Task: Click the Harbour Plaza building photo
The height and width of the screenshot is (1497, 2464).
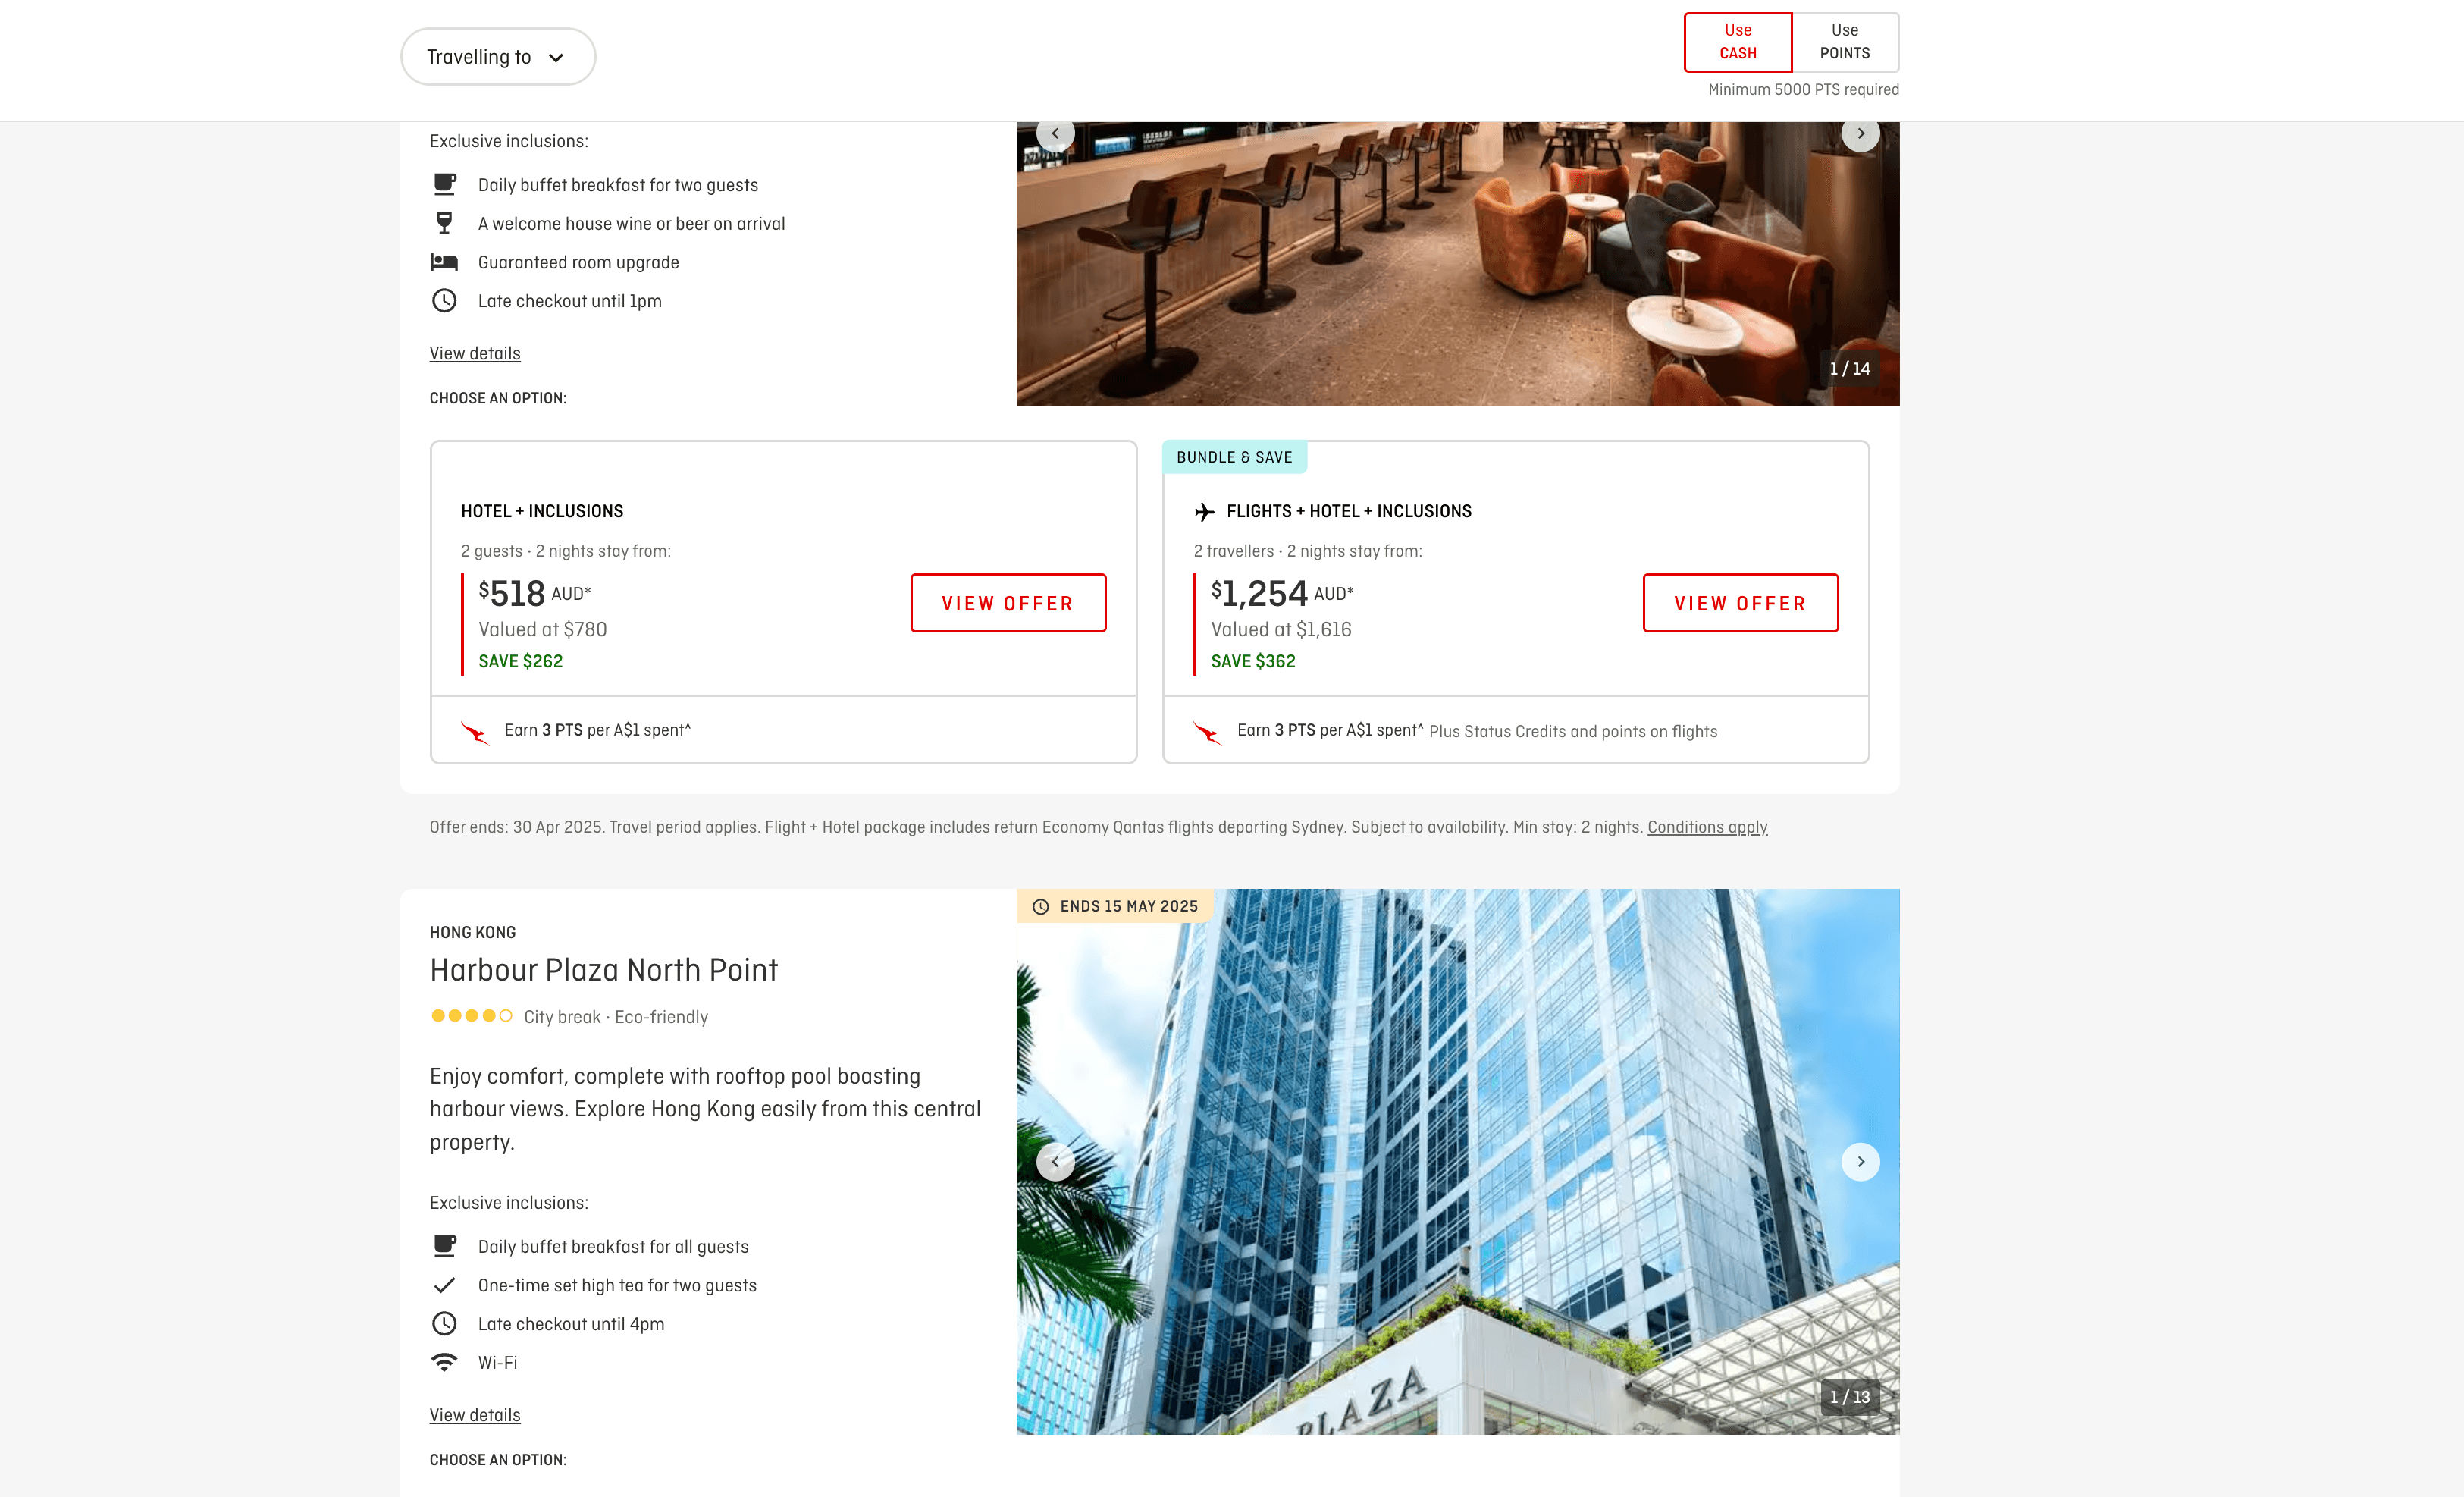Action: [x=1457, y=1162]
